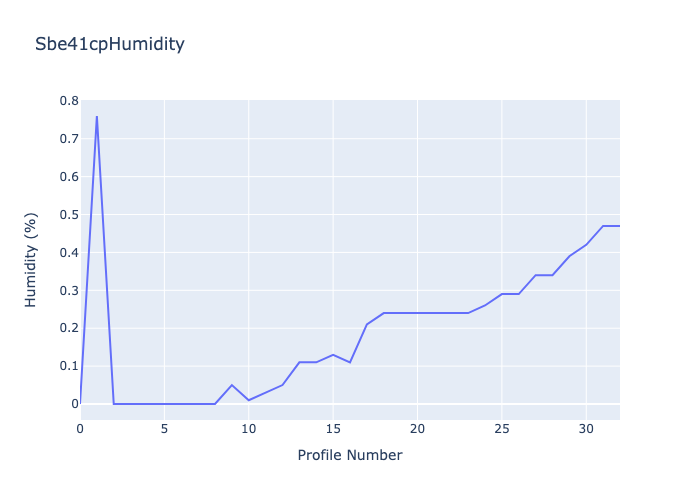Click the y-axis tick label 0.1
This screenshot has height=500, width=700.
(68, 366)
